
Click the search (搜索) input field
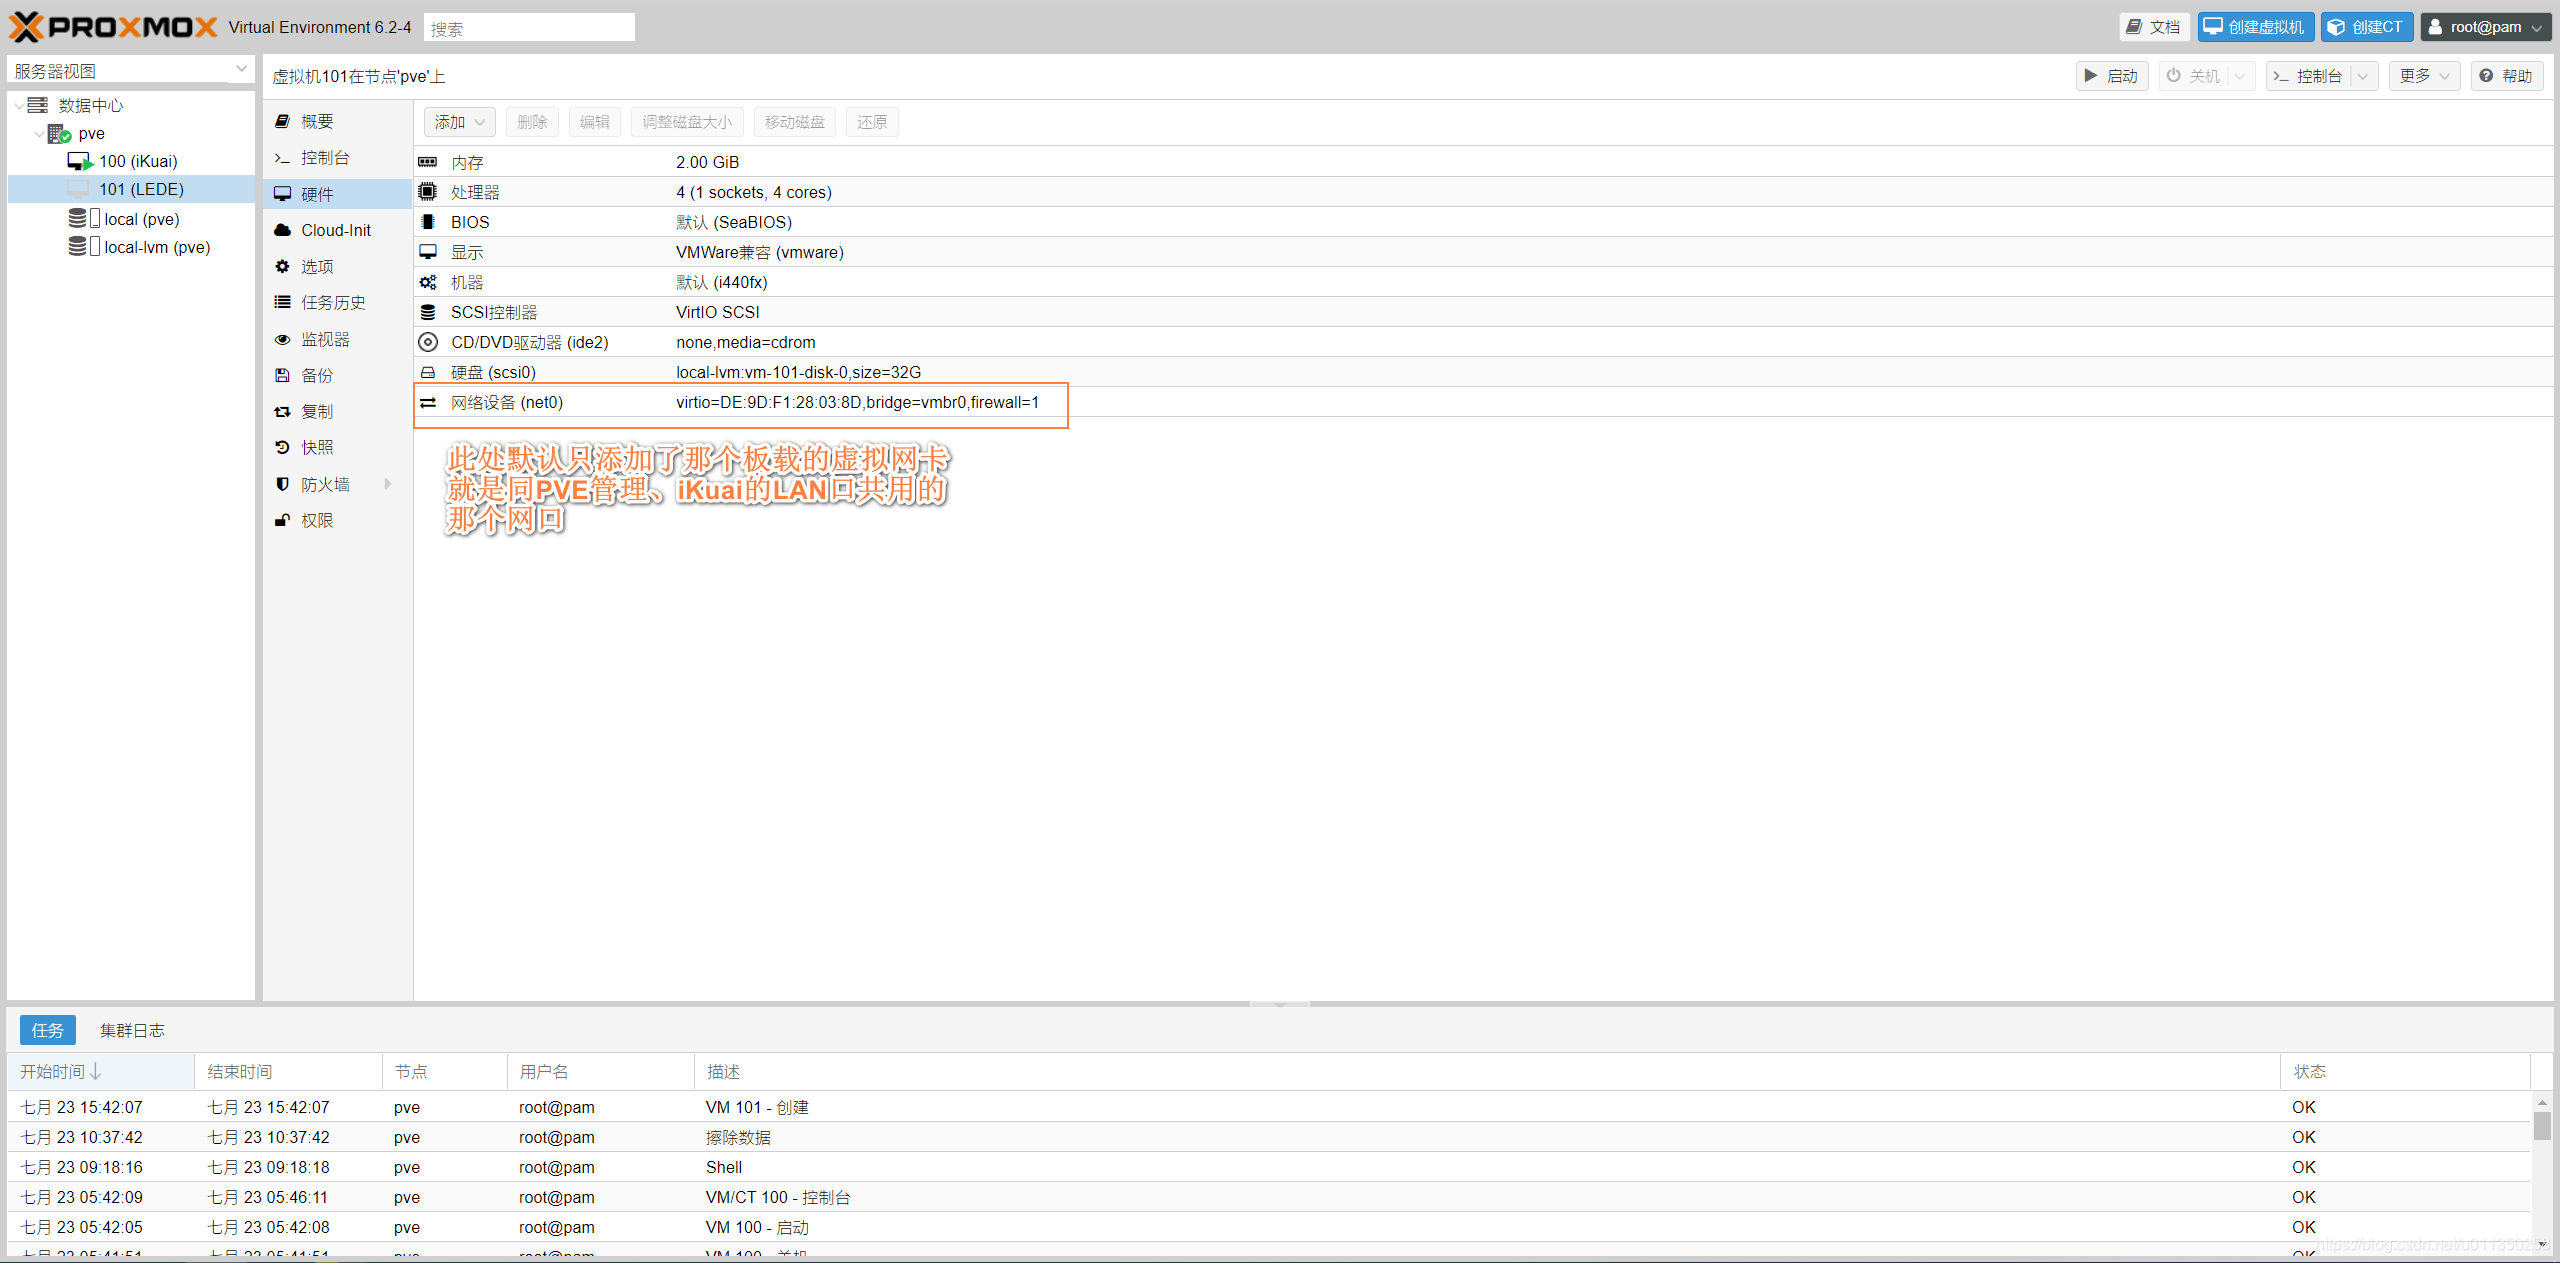coord(529,28)
